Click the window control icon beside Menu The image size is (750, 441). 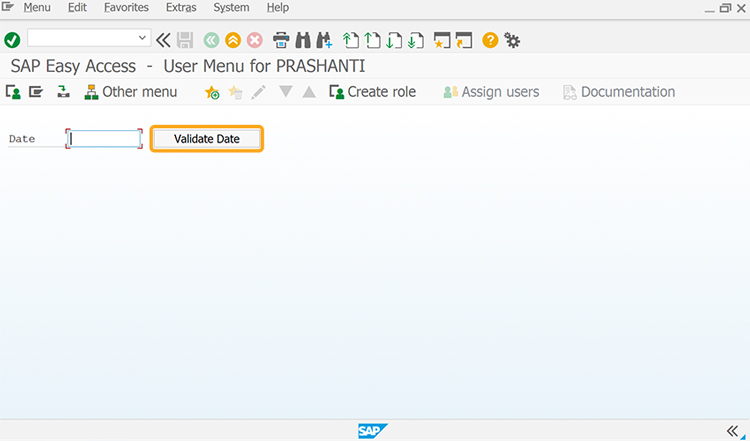(x=8, y=7)
